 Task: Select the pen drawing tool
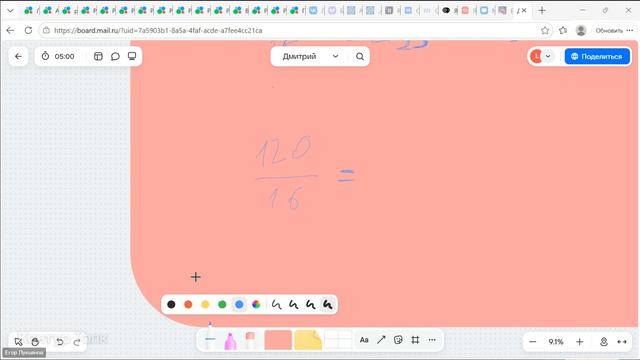[x=210, y=337]
